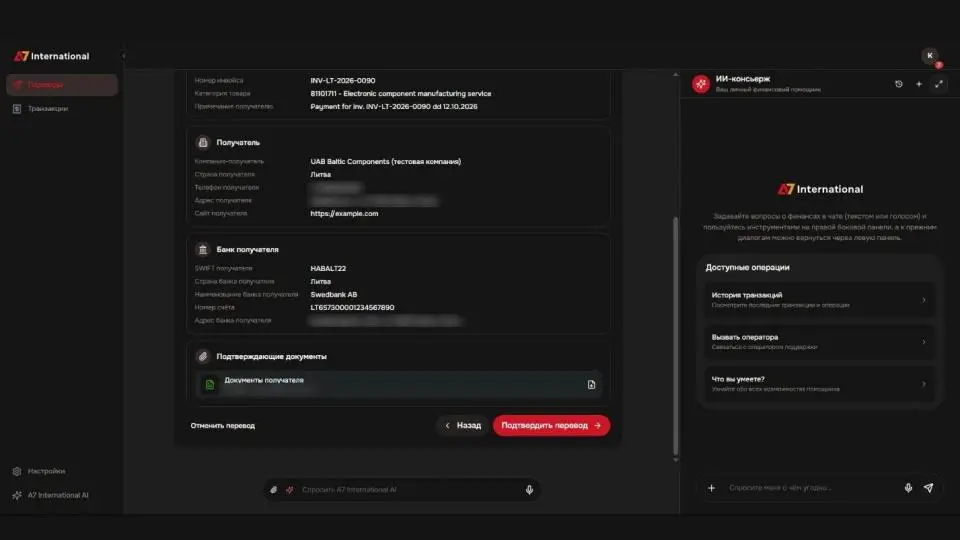Click the A7 International AI sparkle icon
The image size is (960, 540).
pos(17,495)
